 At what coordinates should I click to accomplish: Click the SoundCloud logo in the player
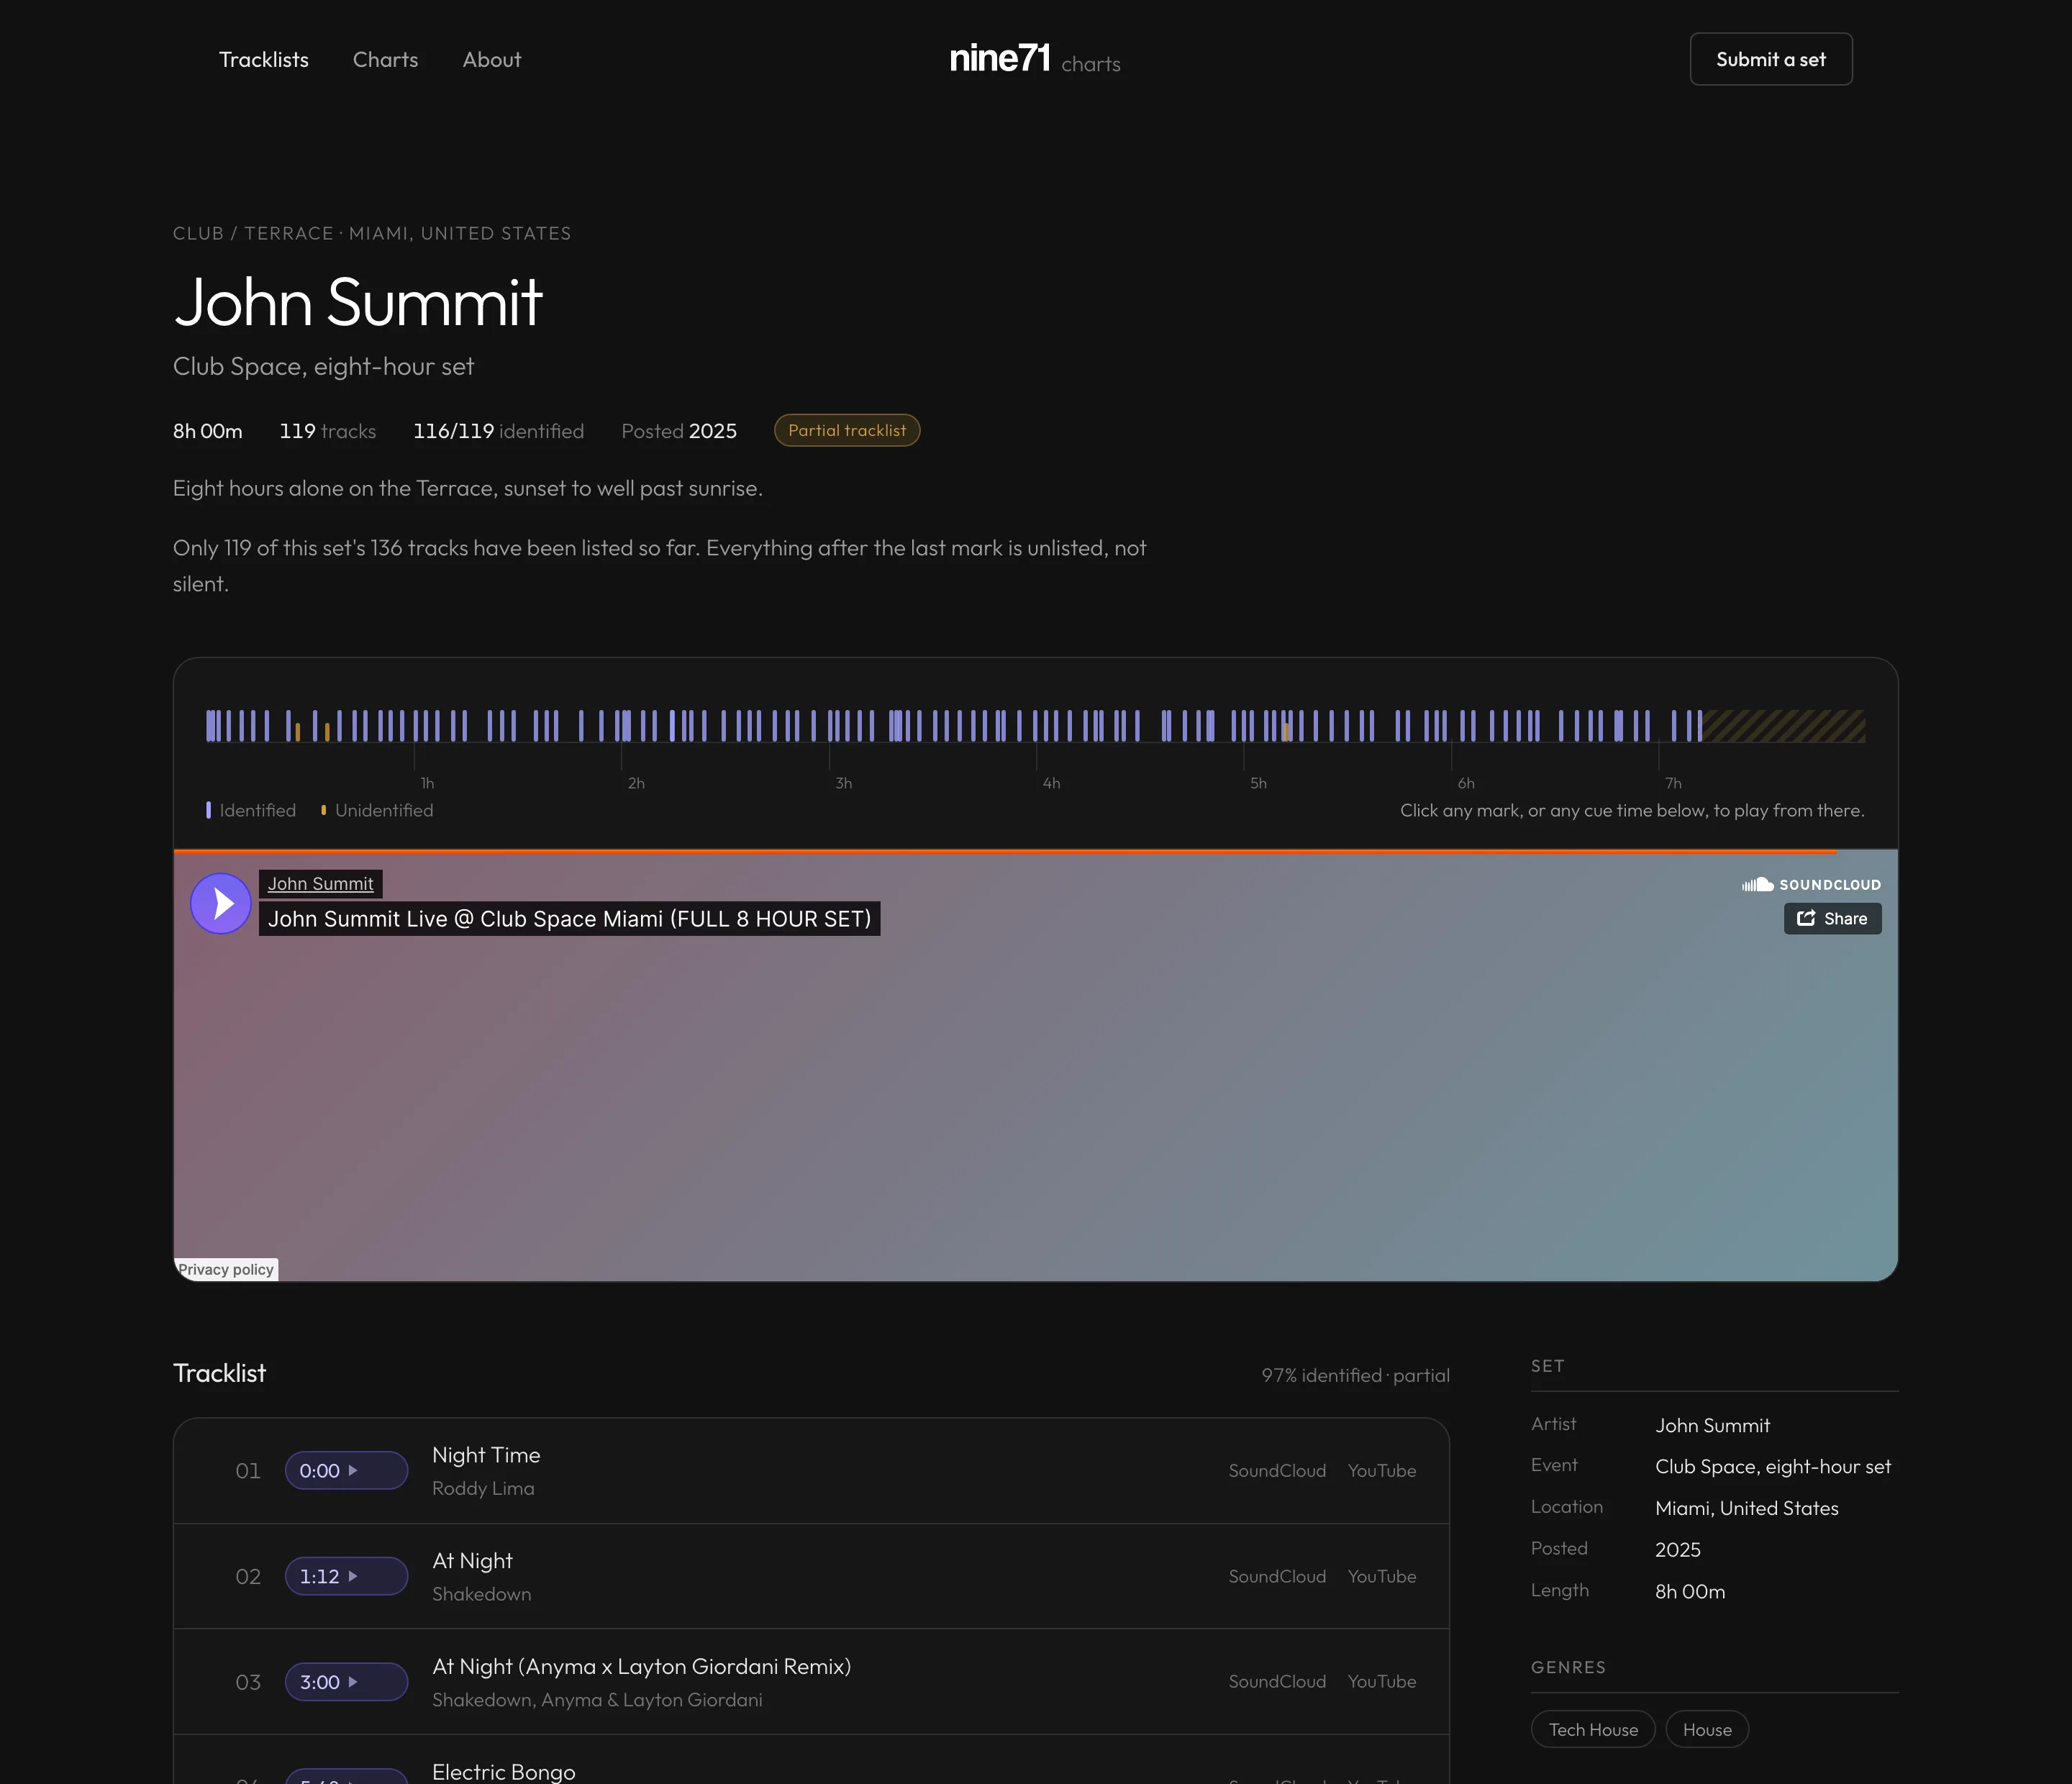pos(1811,885)
